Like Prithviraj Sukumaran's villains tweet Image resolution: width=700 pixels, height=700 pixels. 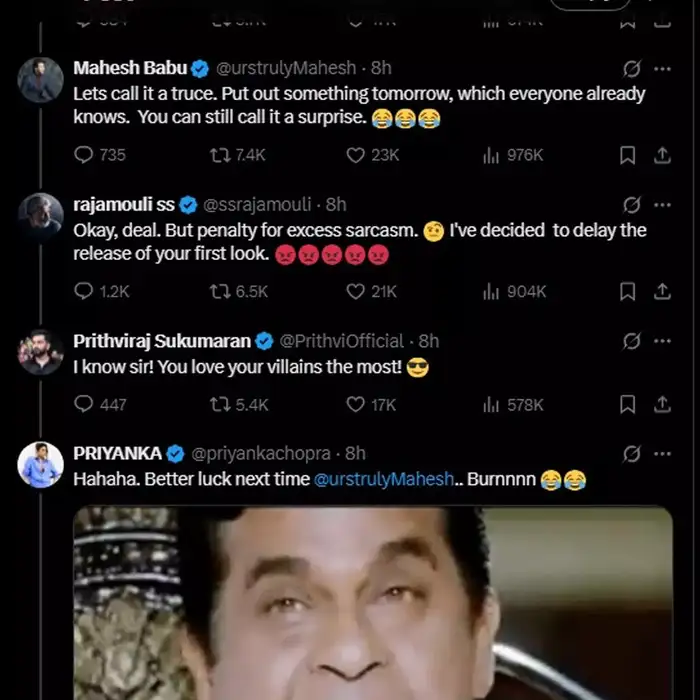355,405
